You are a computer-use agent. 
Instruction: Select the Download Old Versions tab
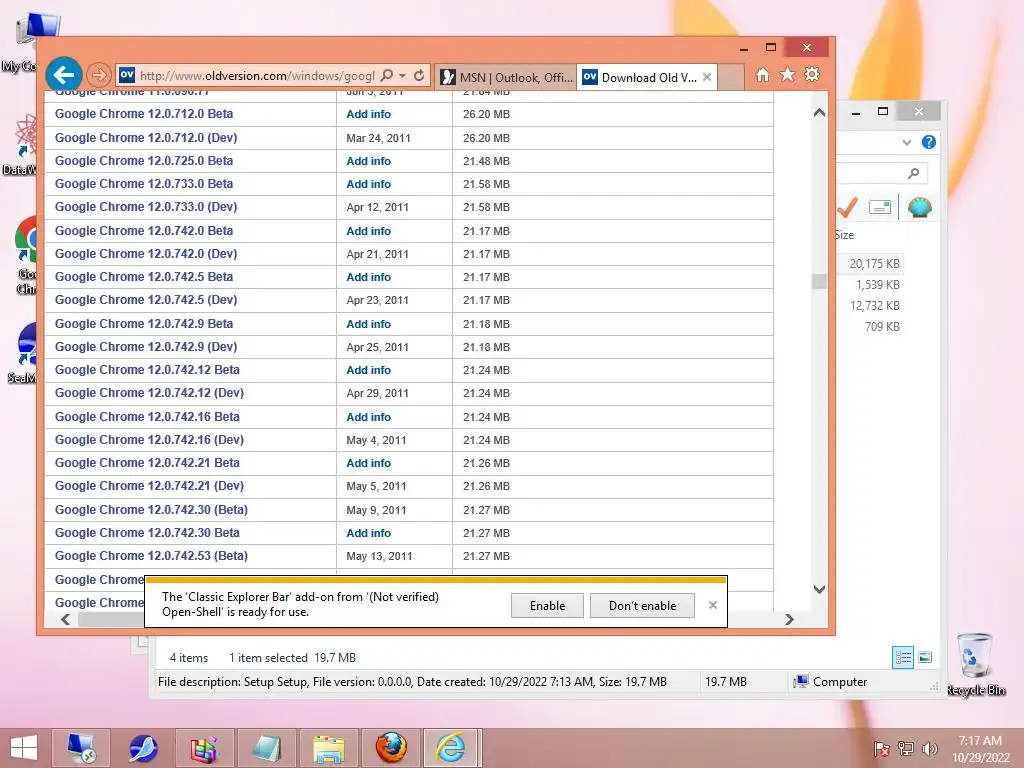pos(640,77)
